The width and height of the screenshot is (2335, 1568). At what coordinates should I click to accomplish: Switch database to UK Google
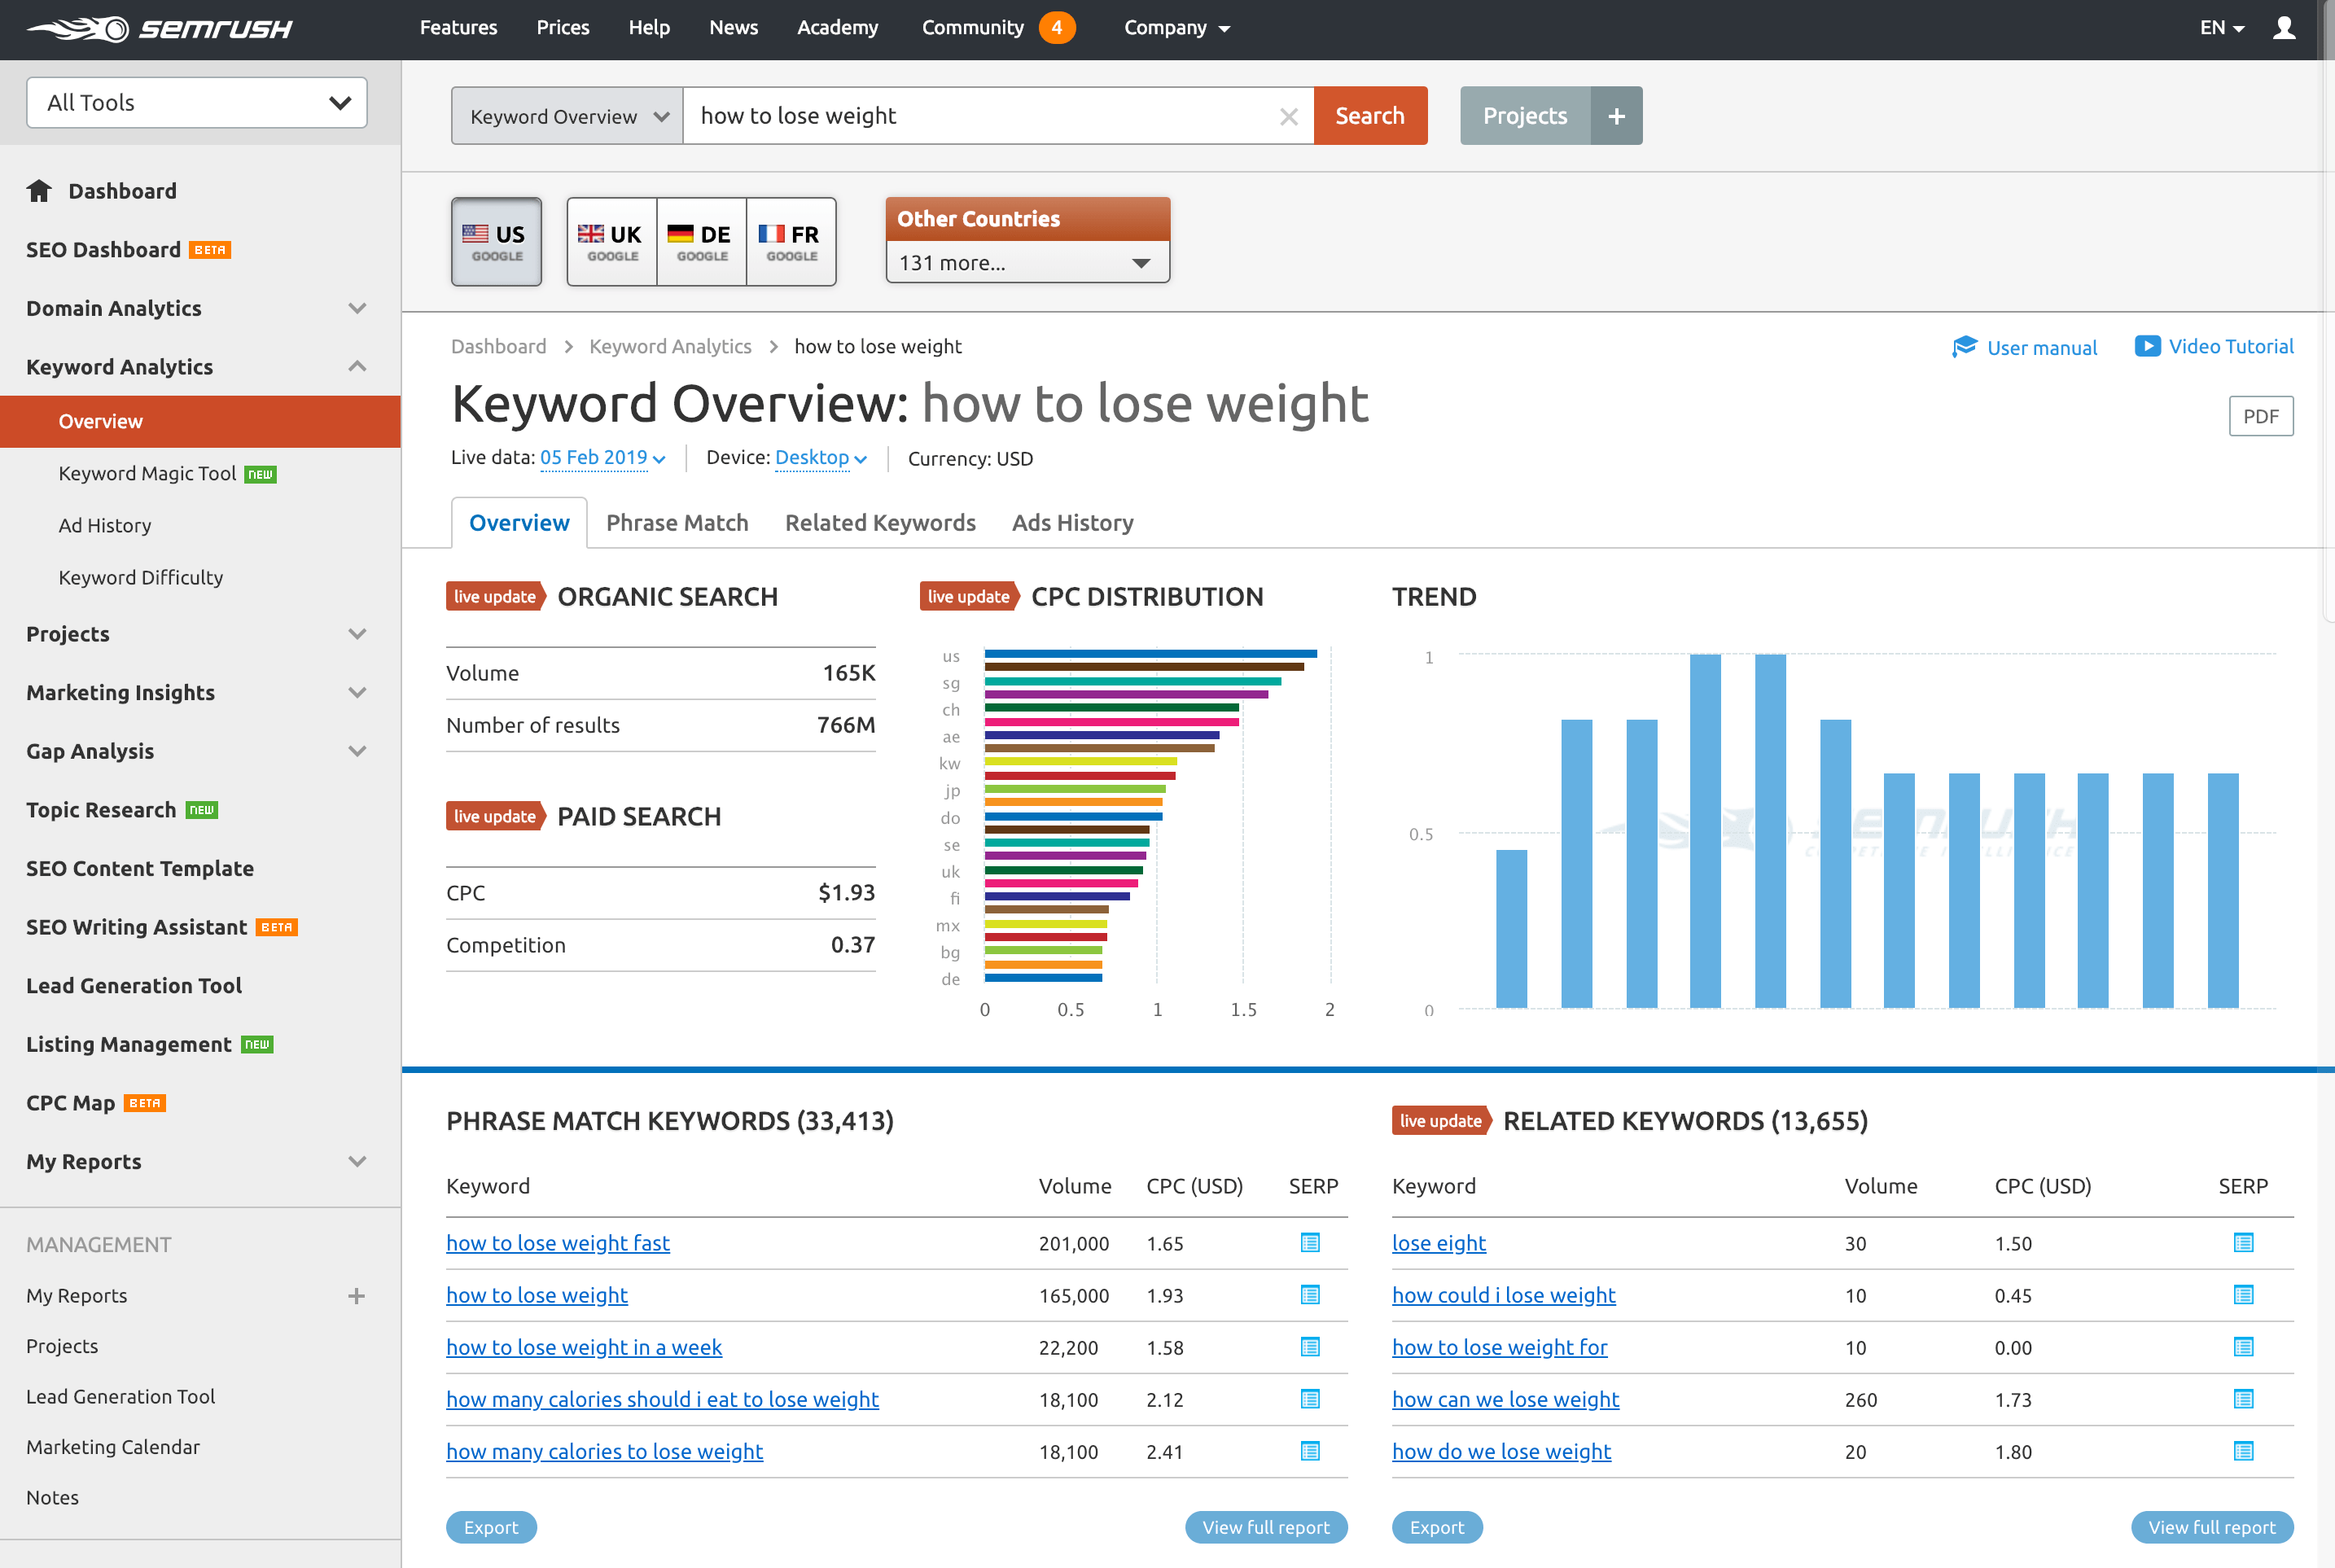[x=611, y=242]
